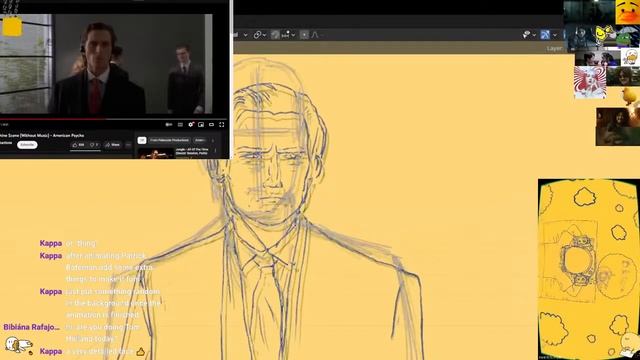Viewport: 640px width, 360px height.
Task: Switch YouTube player to theater mode
Action: click(x=211, y=124)
